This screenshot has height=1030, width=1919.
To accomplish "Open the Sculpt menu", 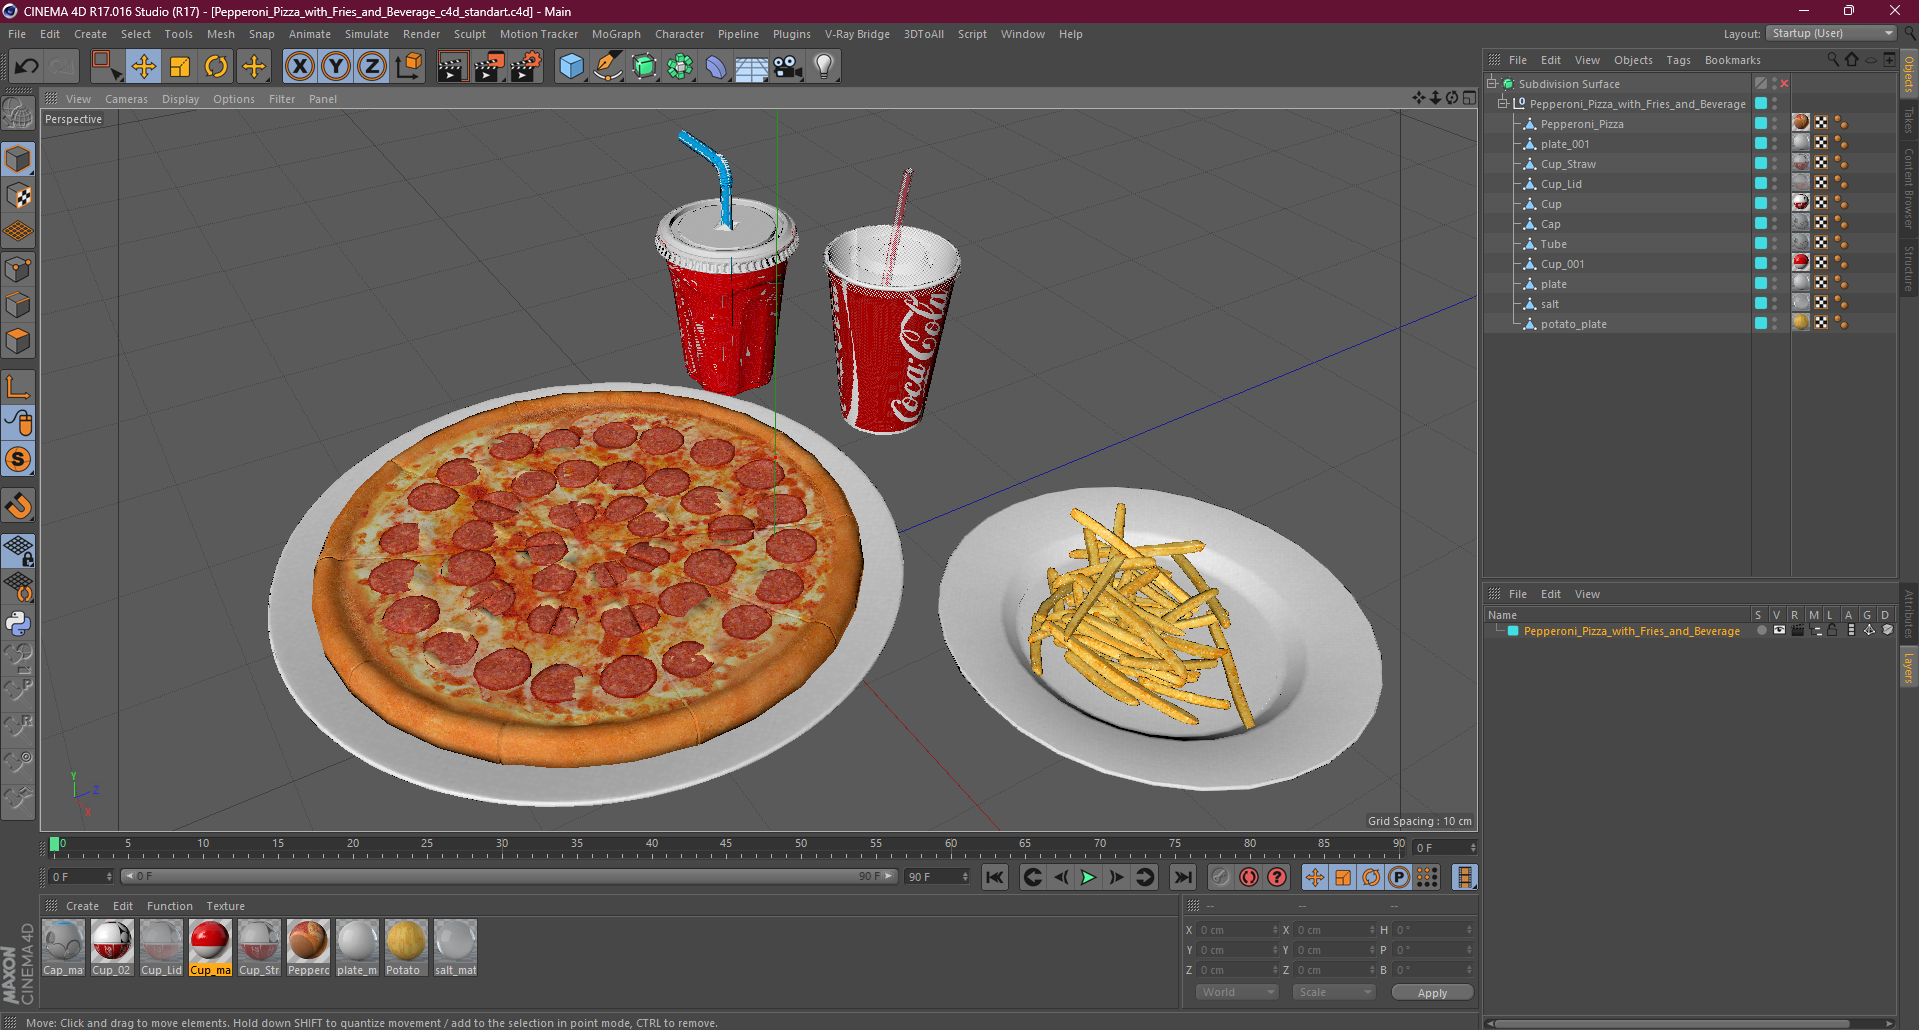I will [x=469, y=34].
